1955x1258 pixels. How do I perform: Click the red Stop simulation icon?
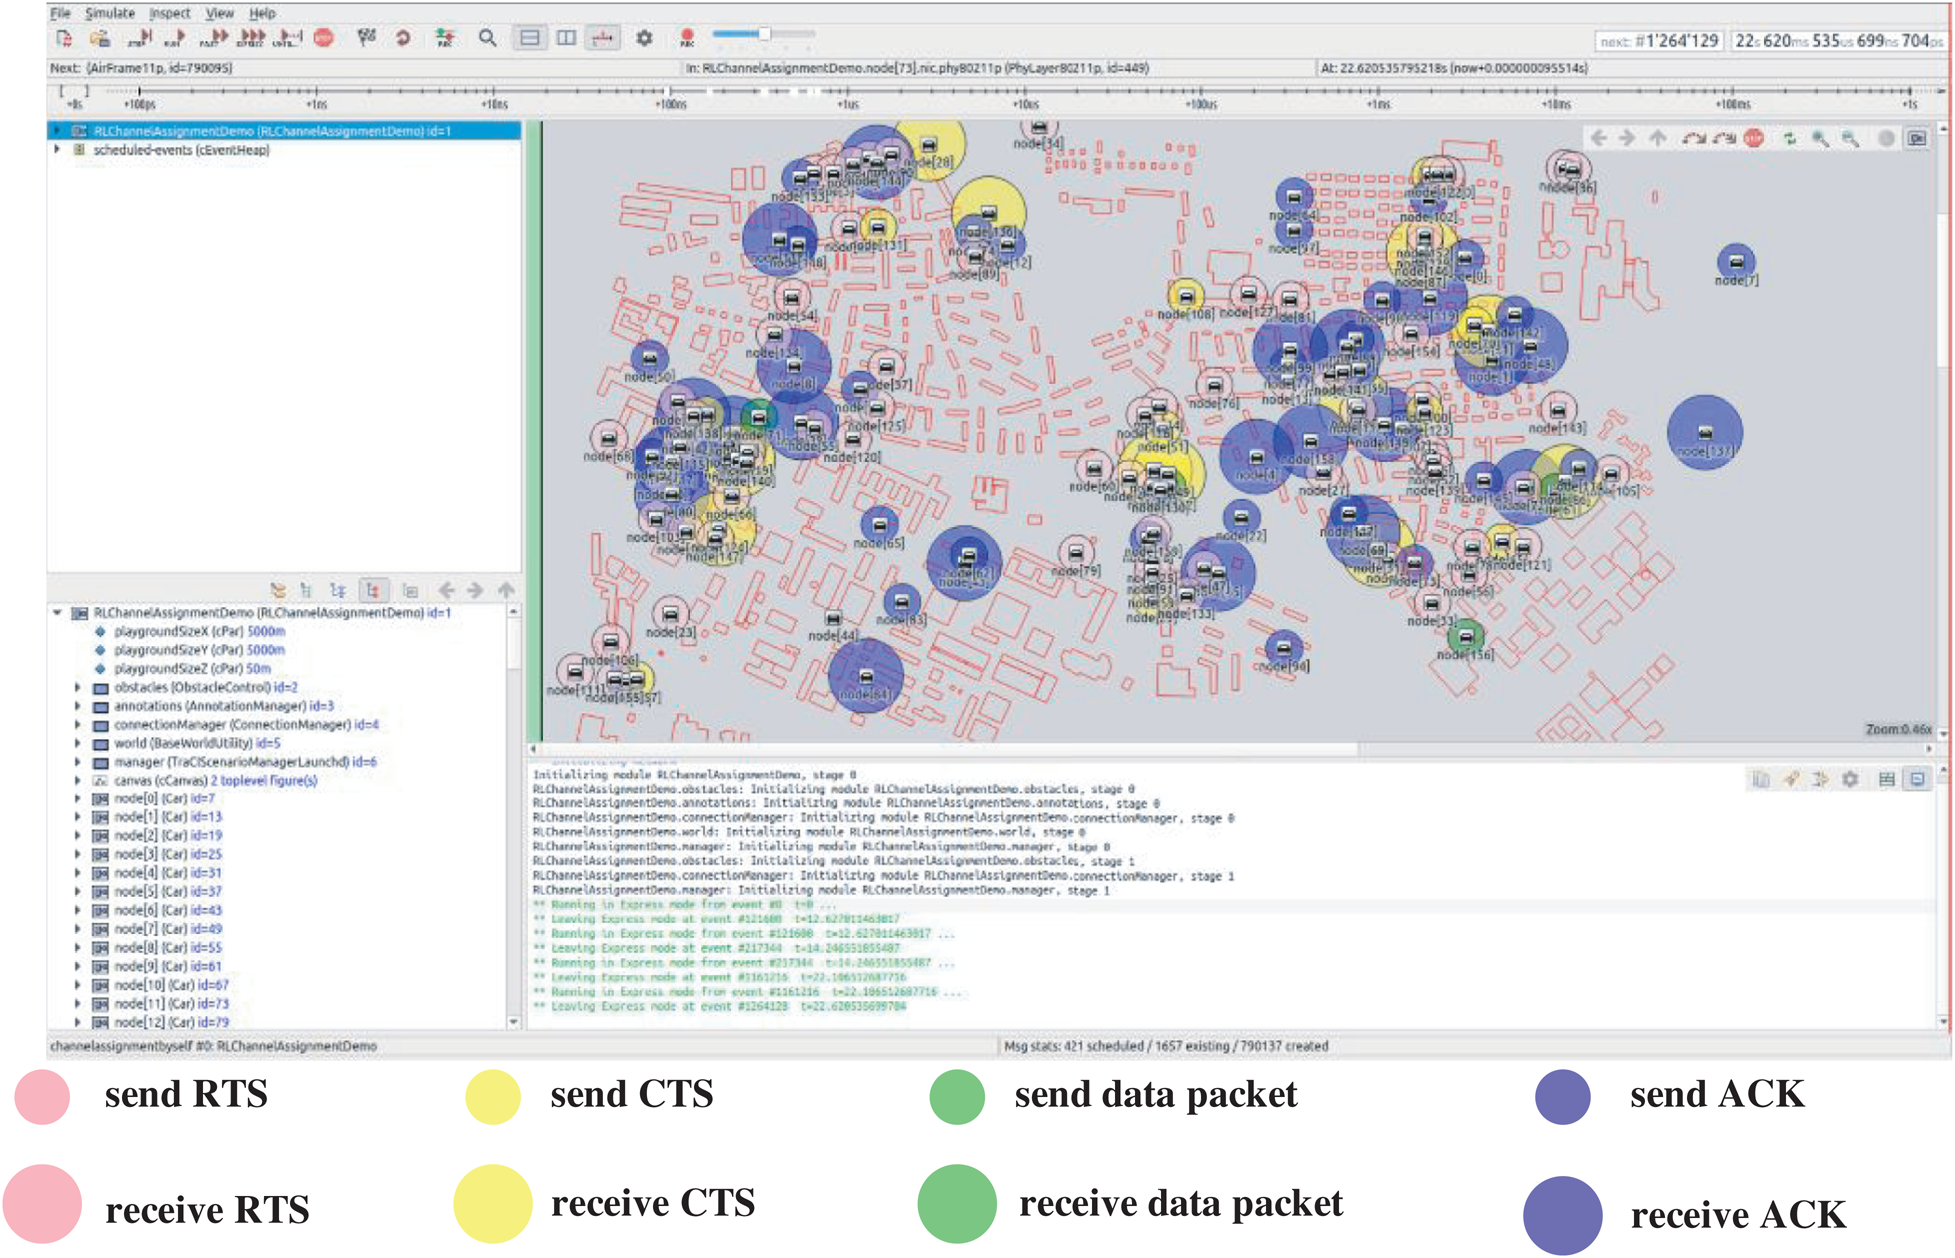coord(323,38)
